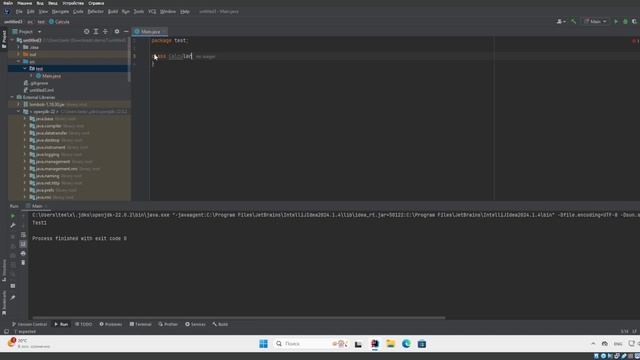Run Main with green play toolbar button

[616, 21]
